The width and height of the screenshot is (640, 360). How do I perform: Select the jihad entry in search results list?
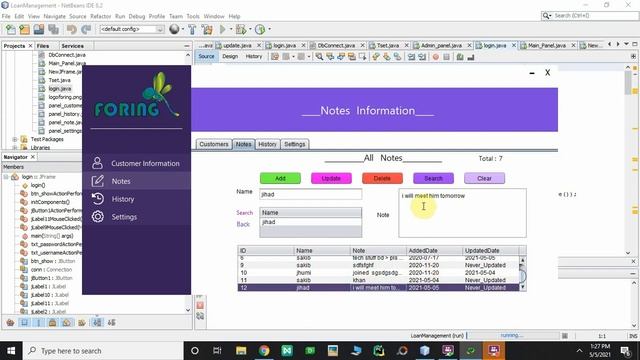311,222
